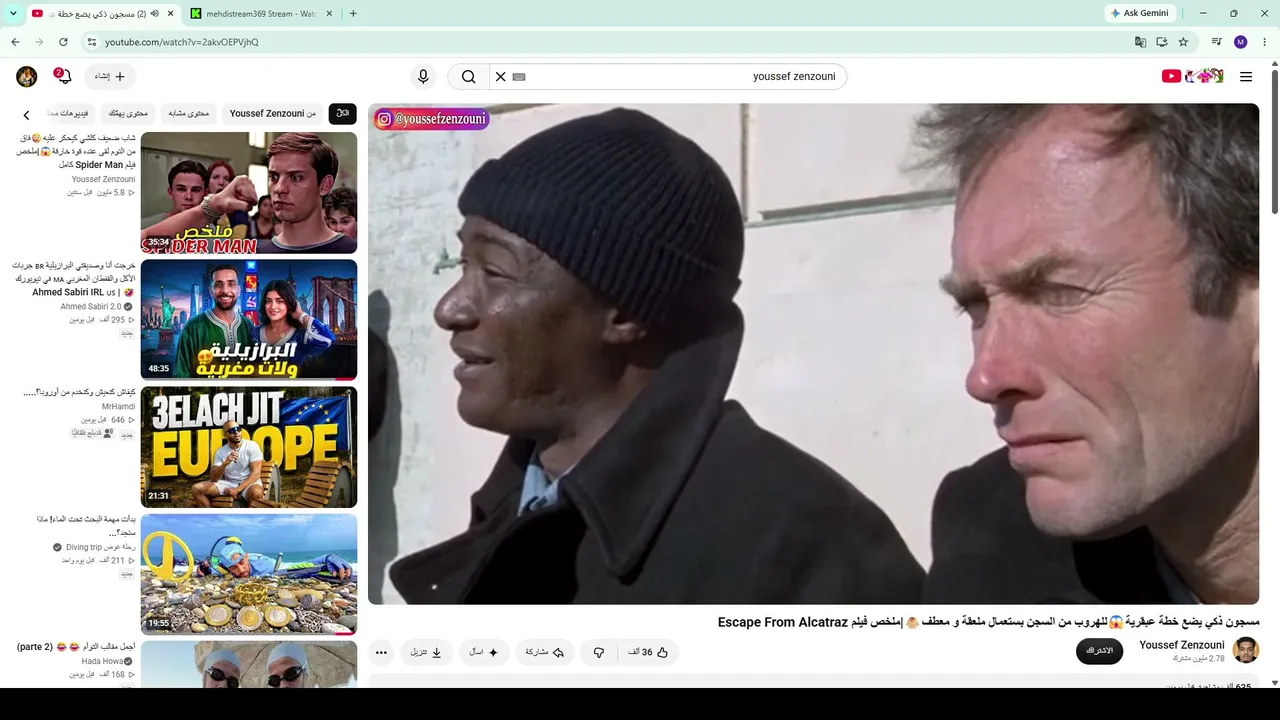
Task: Start voice search with the microphone icon
Action: (x=423, y=77)
